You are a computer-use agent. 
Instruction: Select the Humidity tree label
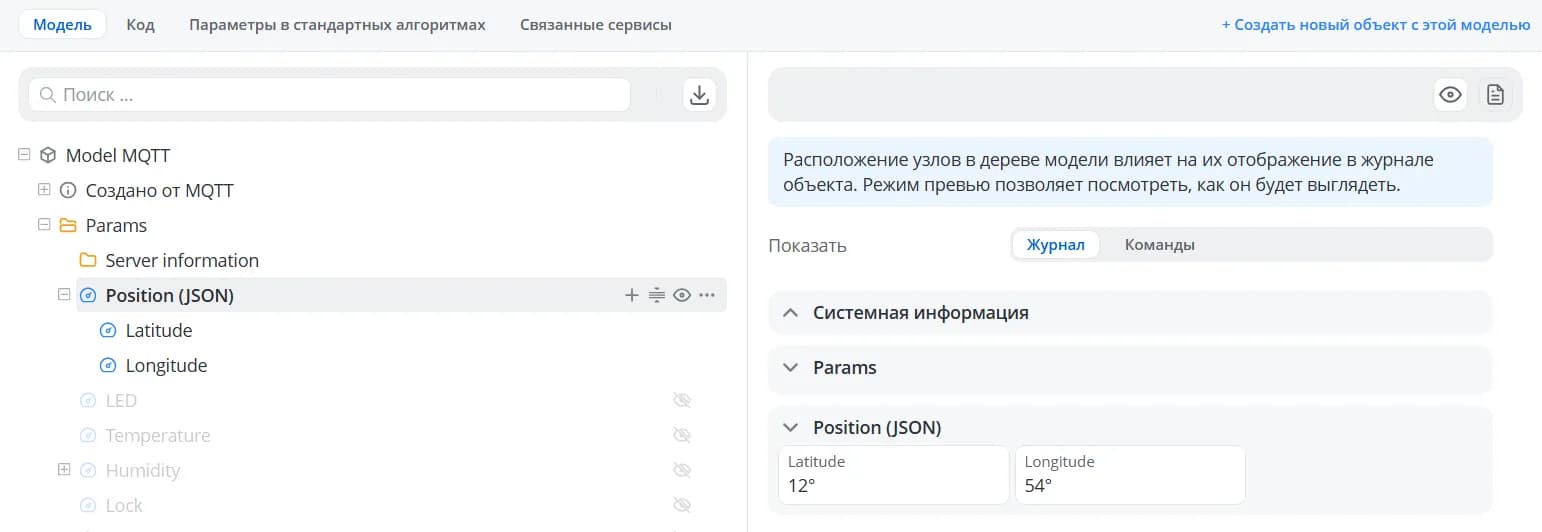click(x=143, y=470)
